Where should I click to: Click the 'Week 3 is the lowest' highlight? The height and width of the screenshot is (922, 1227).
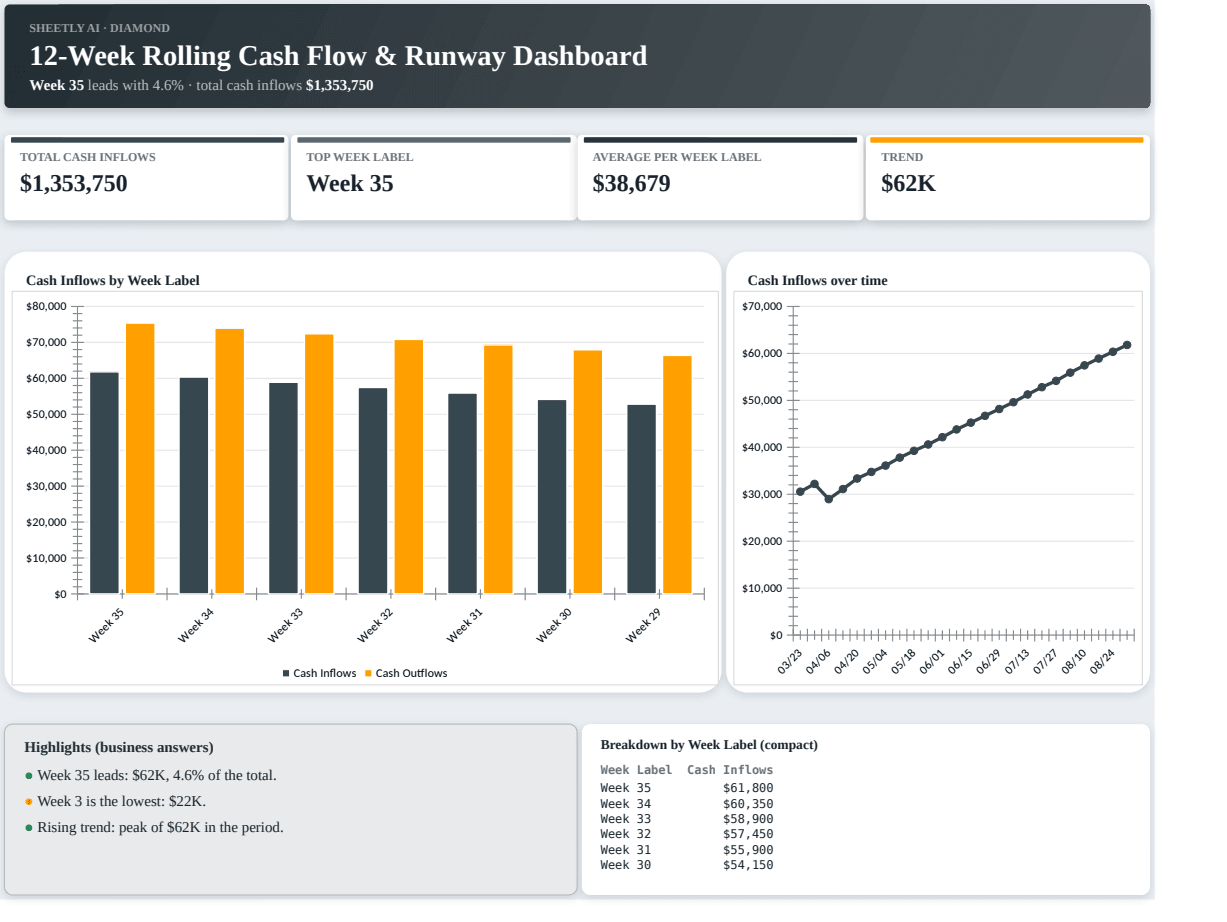click(122, 801)
